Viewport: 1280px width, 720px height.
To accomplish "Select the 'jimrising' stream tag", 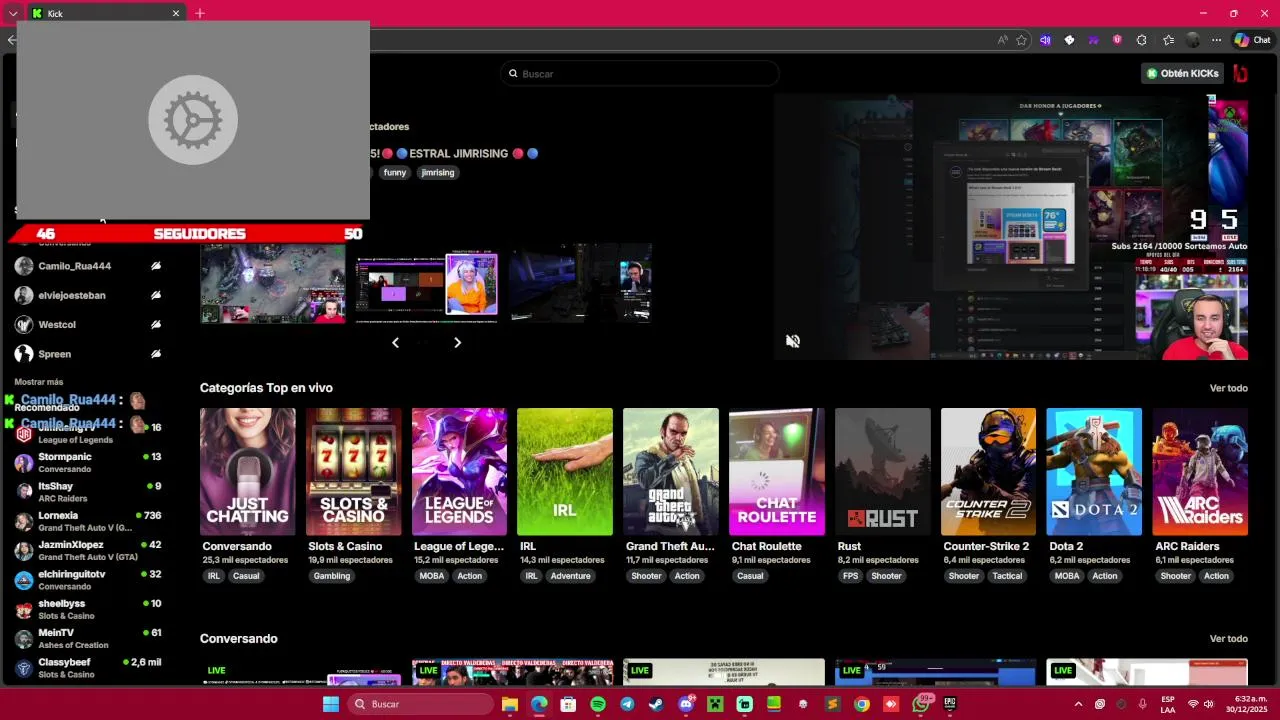I will point(438,172).
